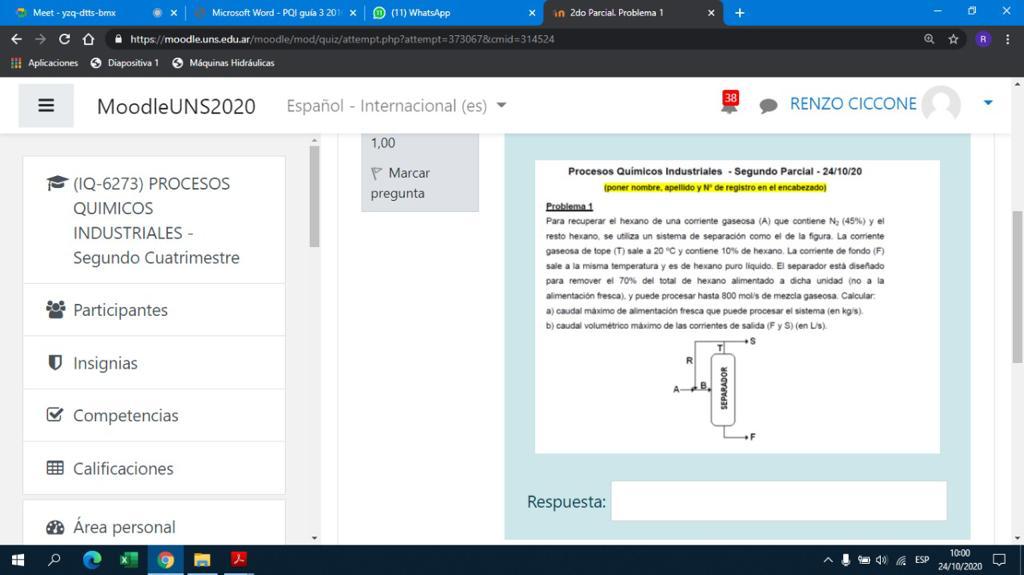
Task: Open the user menu arrow beside avatar
Action: click(x=988, y=103)
